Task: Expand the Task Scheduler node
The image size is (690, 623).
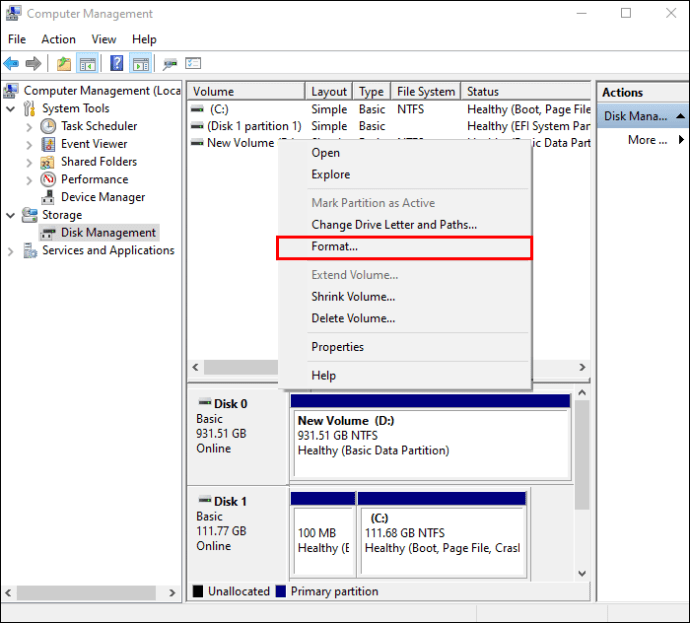Action: click(29, 127)
